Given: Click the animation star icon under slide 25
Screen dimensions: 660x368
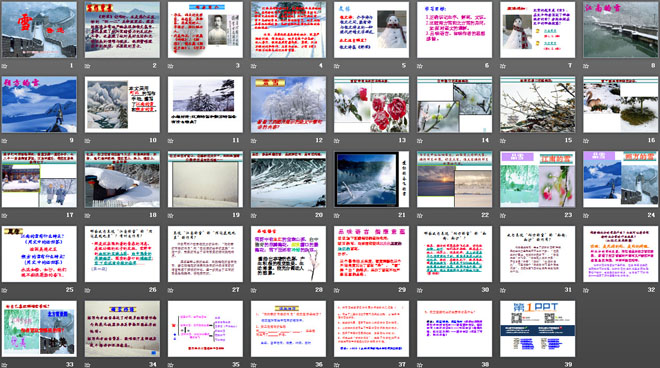Looking at the screenshot, I should [4, 290].
